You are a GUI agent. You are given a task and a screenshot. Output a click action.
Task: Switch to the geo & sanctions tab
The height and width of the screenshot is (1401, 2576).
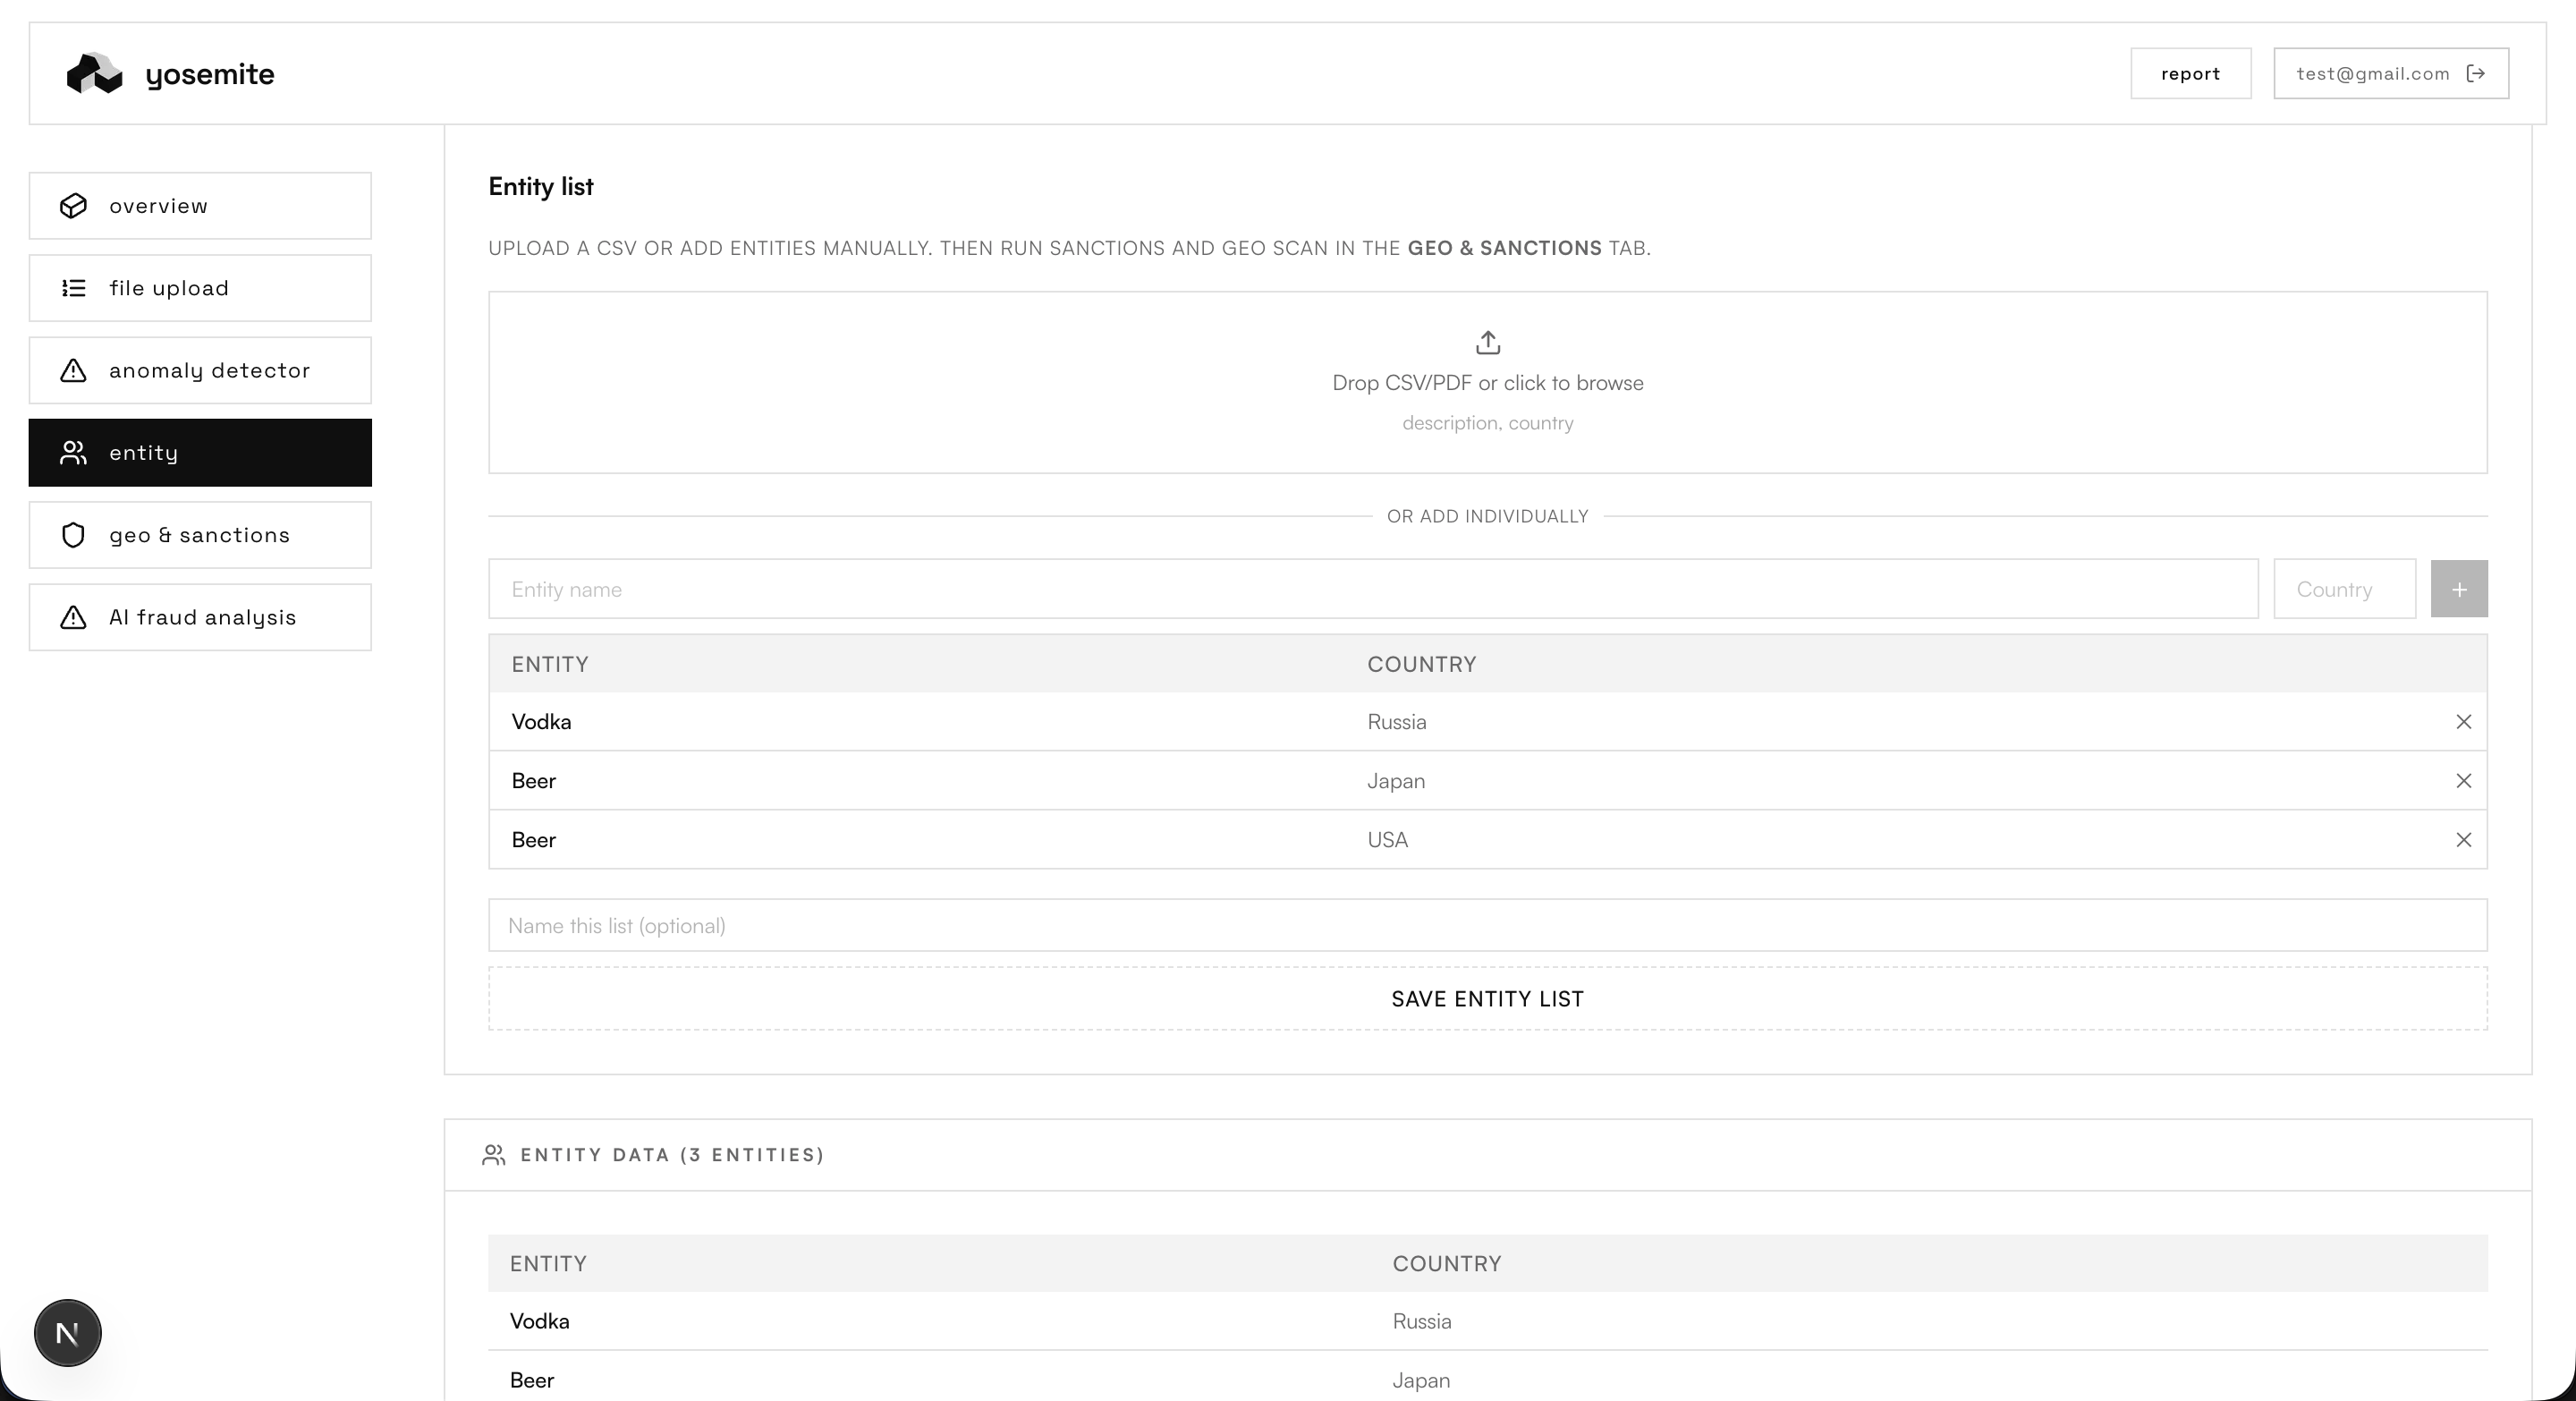200,535
